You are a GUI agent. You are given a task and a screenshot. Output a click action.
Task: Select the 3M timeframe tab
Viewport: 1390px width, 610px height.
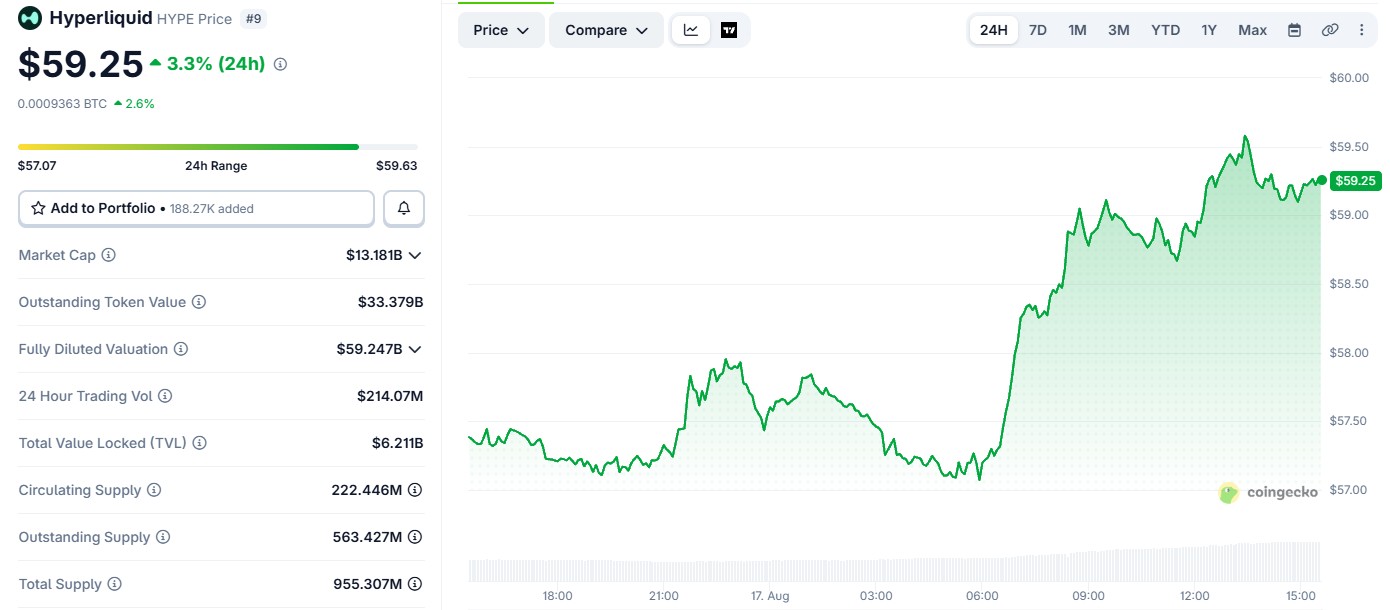coord(1119,30)
